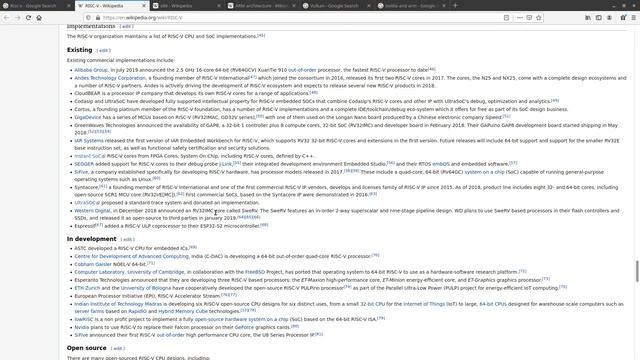Open the UltraSoC external link

pyautogui.click(x=87, y=202)
